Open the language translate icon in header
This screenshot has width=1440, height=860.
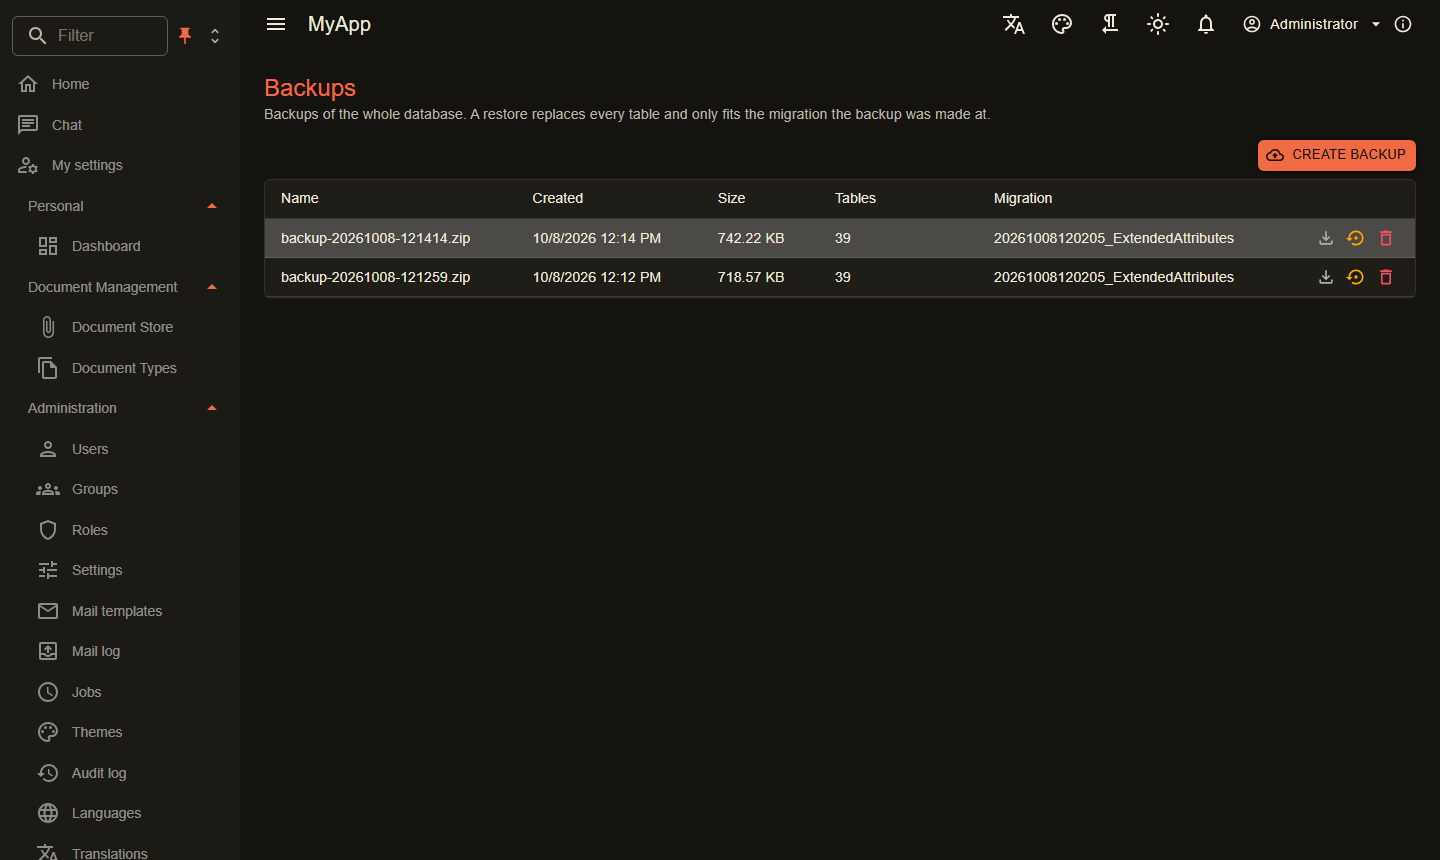1014,24
